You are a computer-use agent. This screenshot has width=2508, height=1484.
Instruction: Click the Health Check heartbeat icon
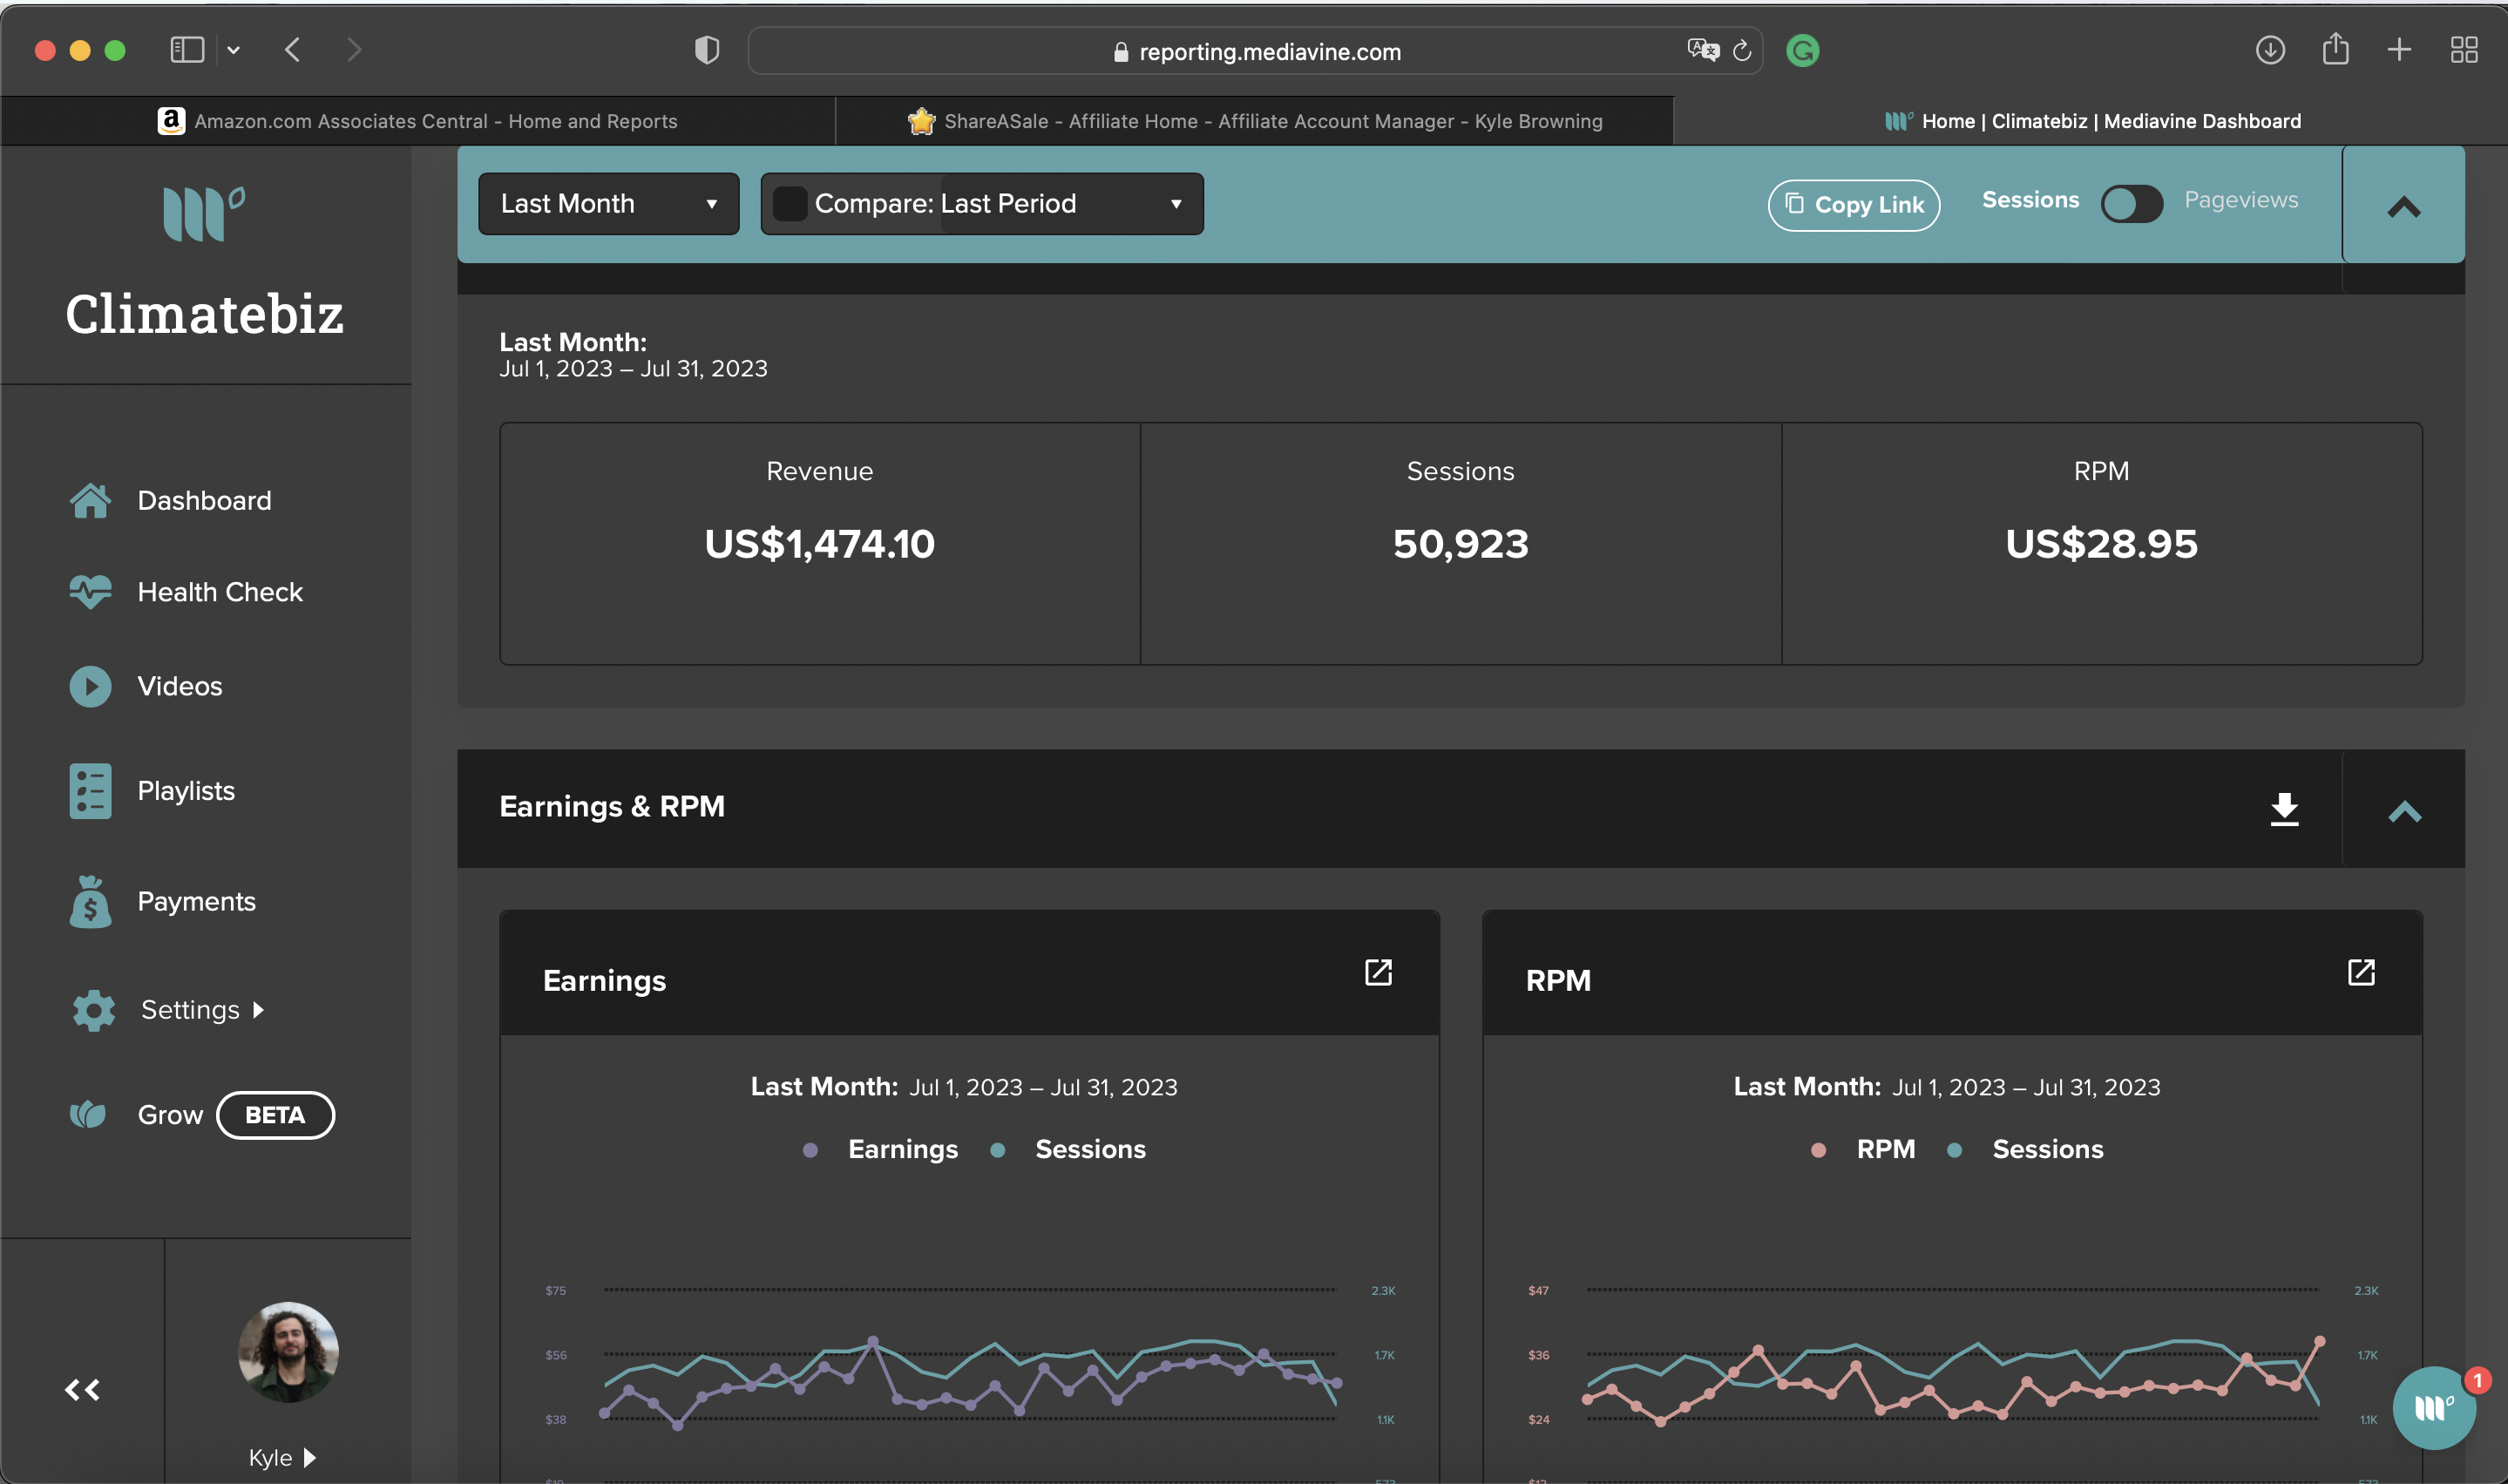click(90, 592)
